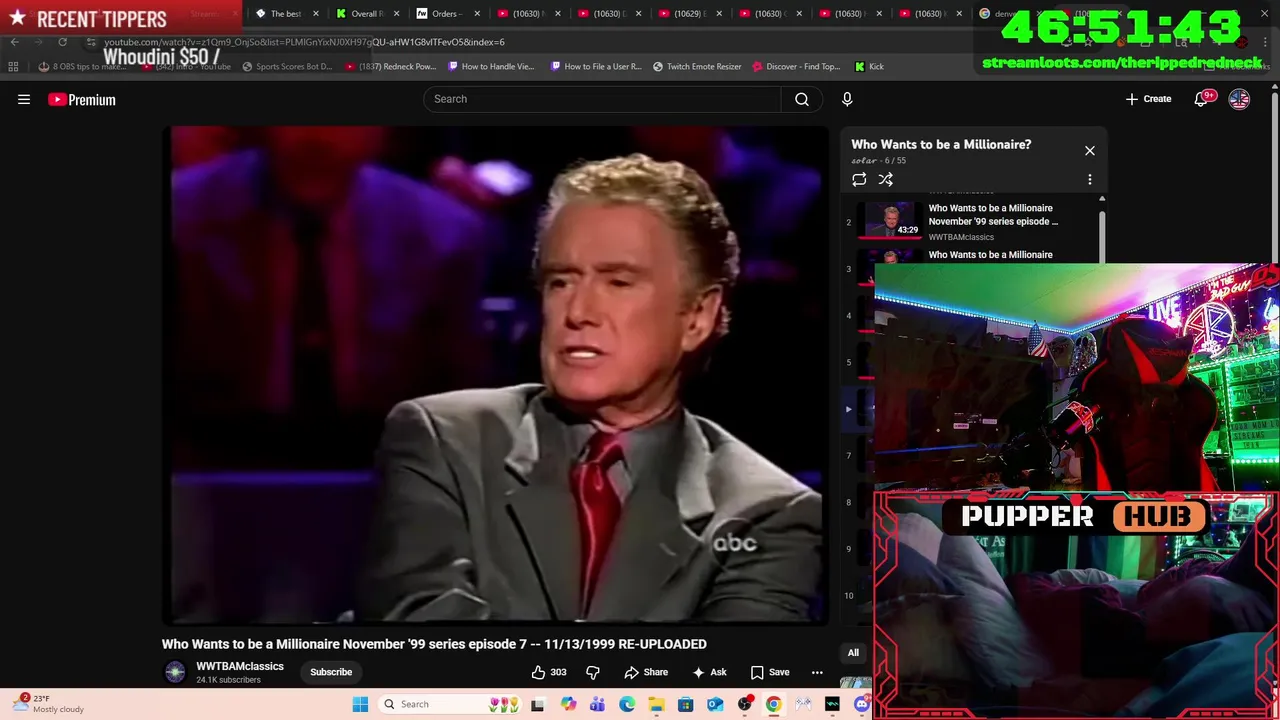This screenshot has width=1280, height=720.
Task: Open OBS Studio on the taskbar
Action: (745, 704)
